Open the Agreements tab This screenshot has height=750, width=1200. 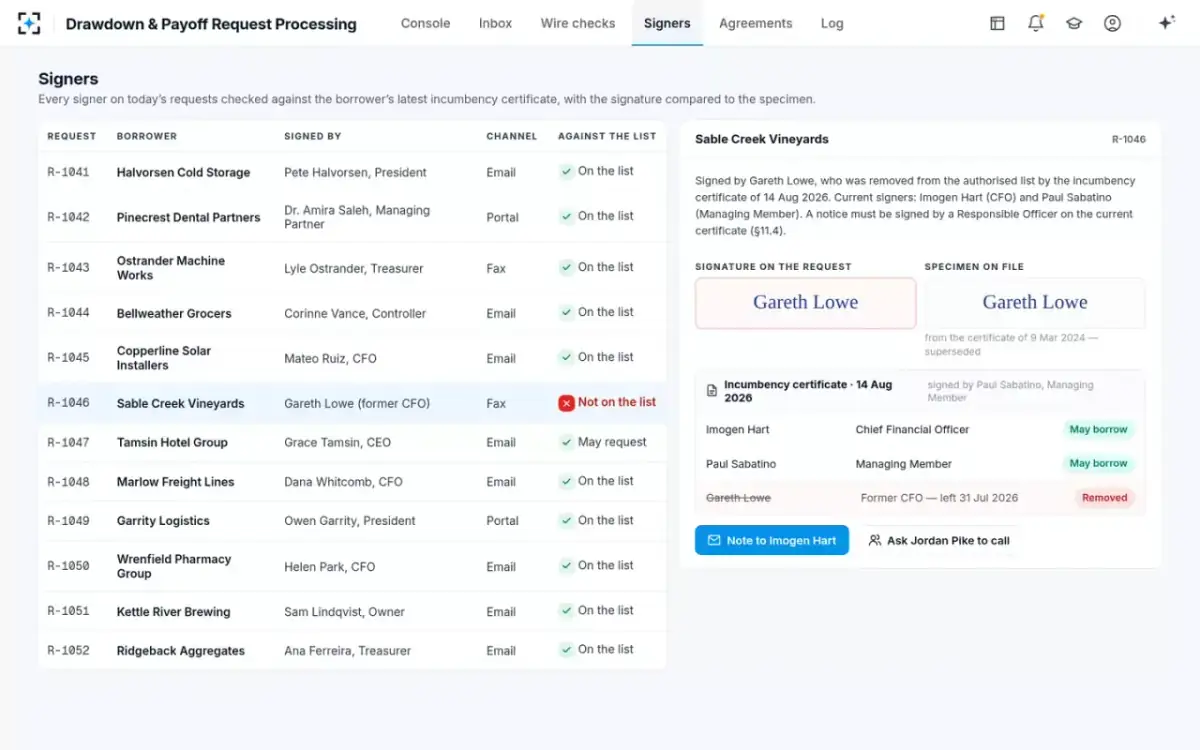pyautogui.click(x=755, y=23)
